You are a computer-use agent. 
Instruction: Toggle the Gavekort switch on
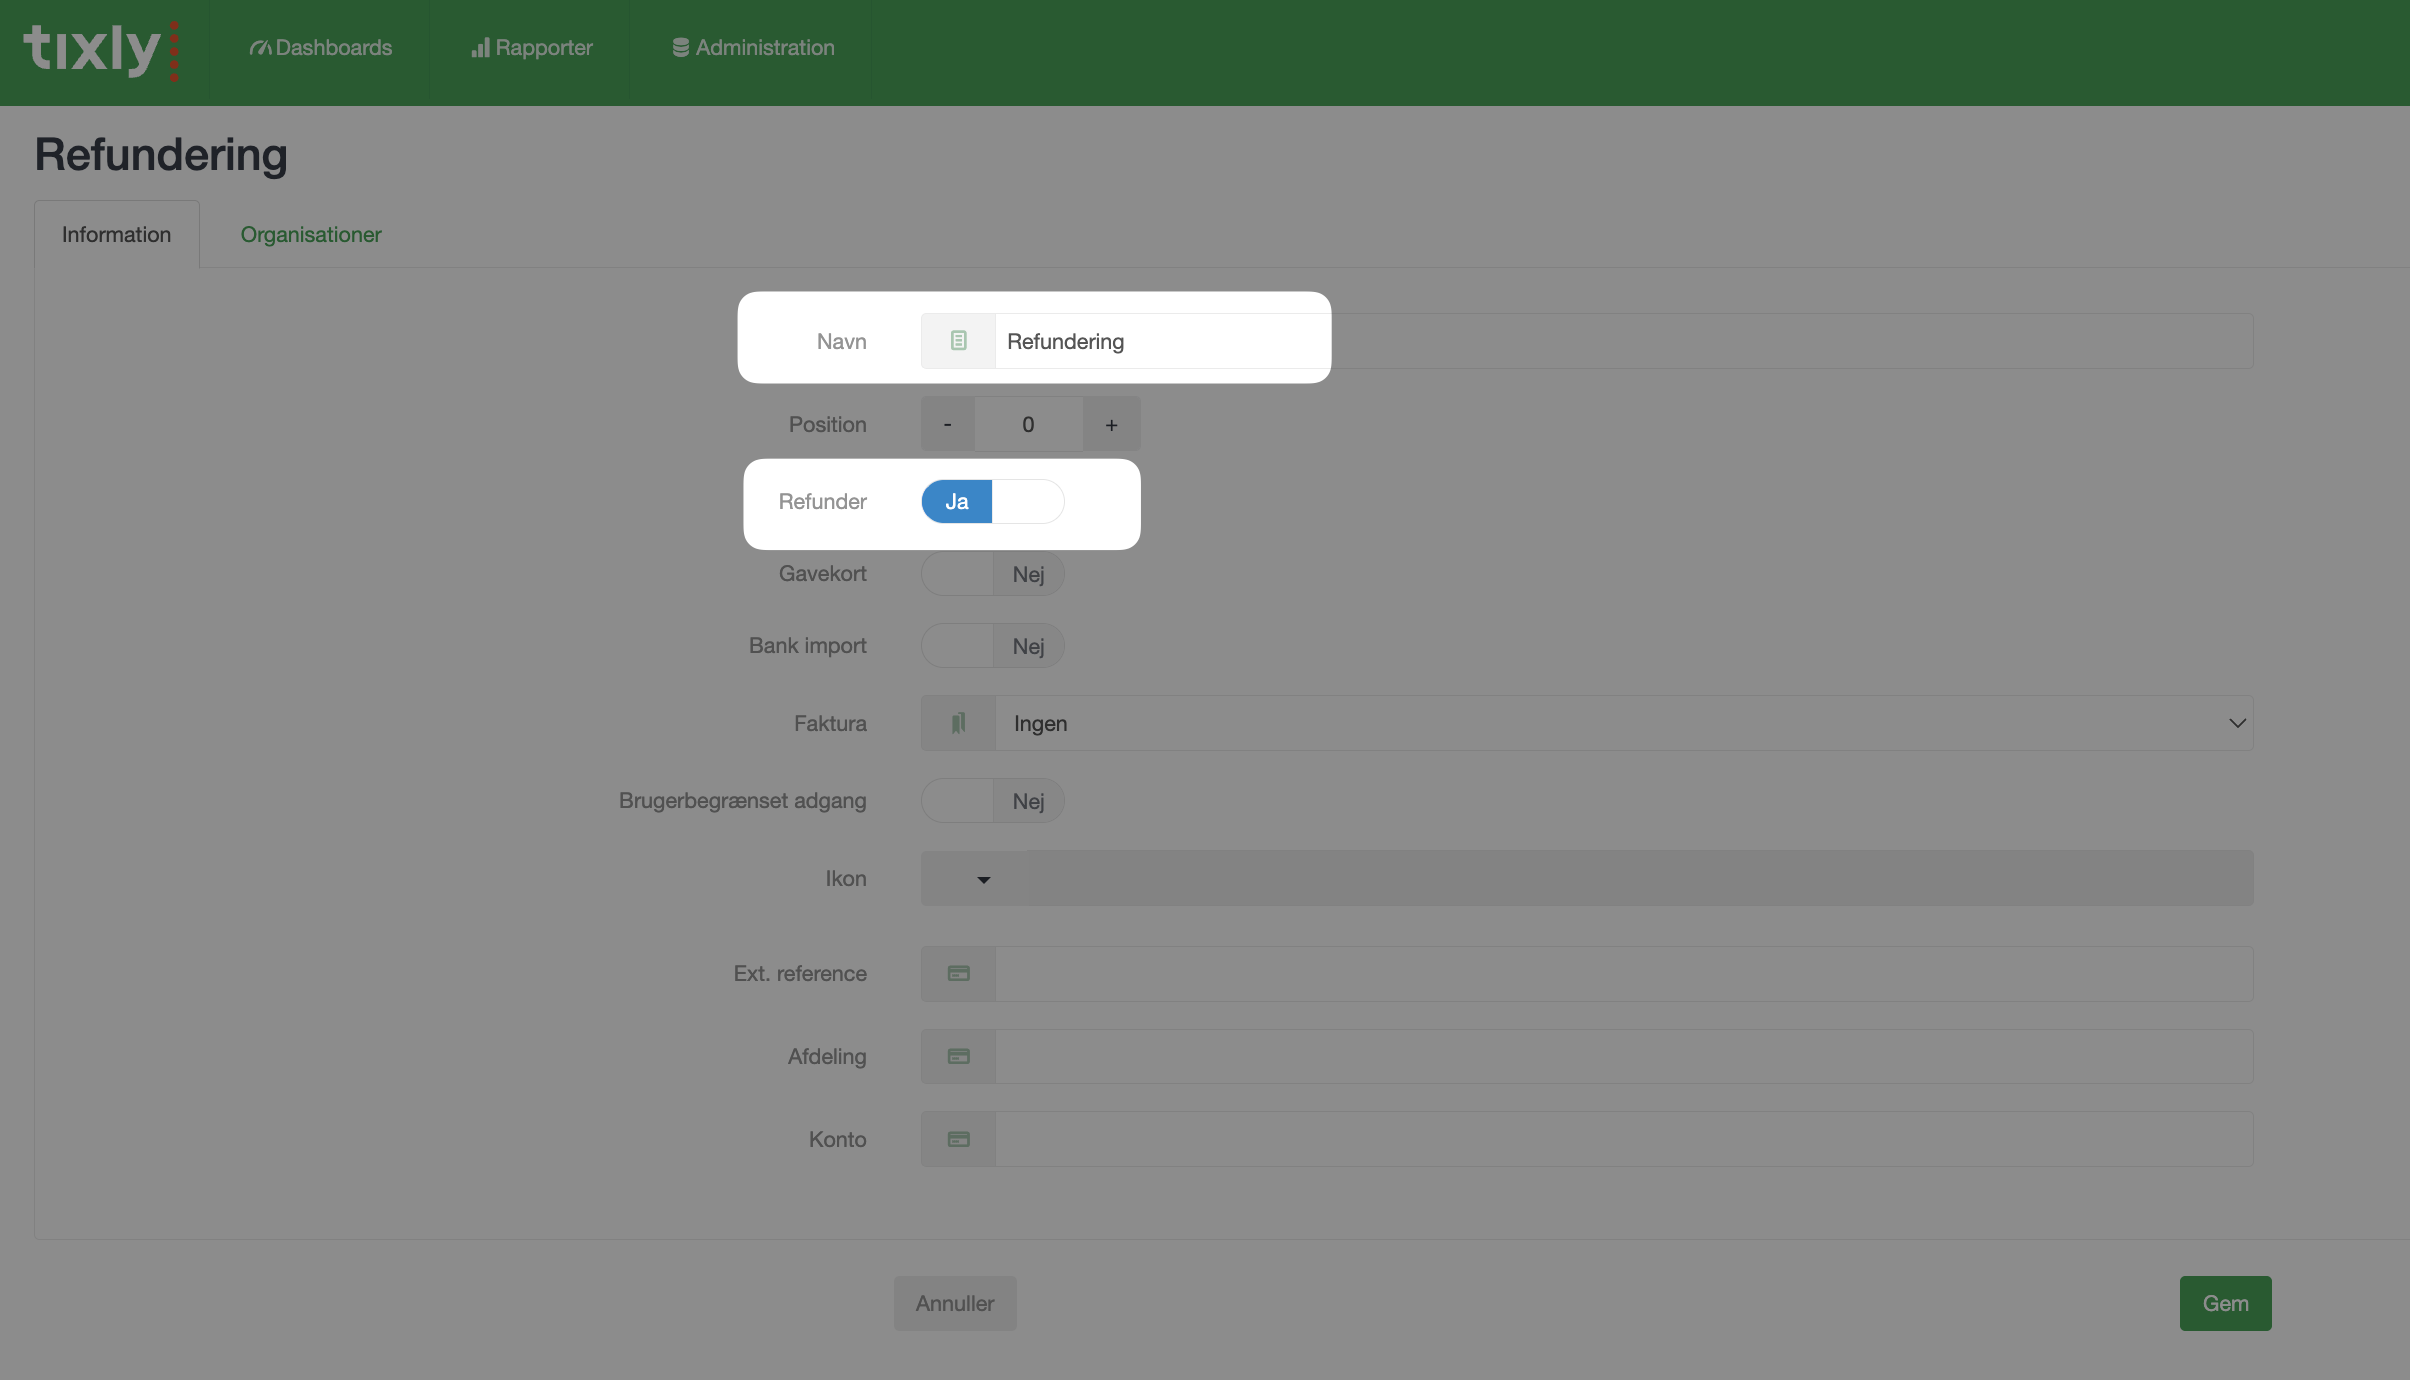(992, 574)
